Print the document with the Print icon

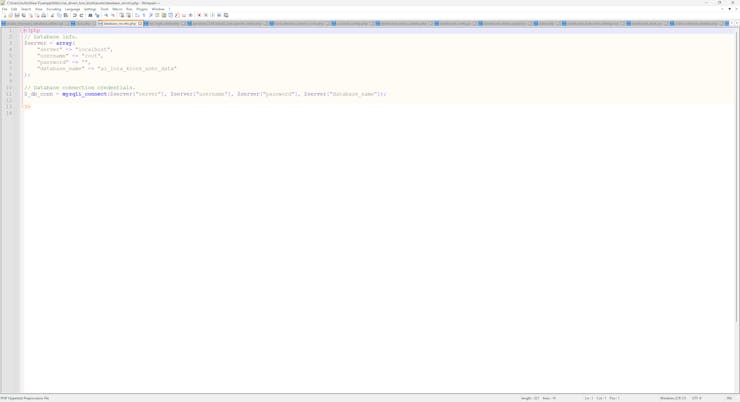click(43, 15)
